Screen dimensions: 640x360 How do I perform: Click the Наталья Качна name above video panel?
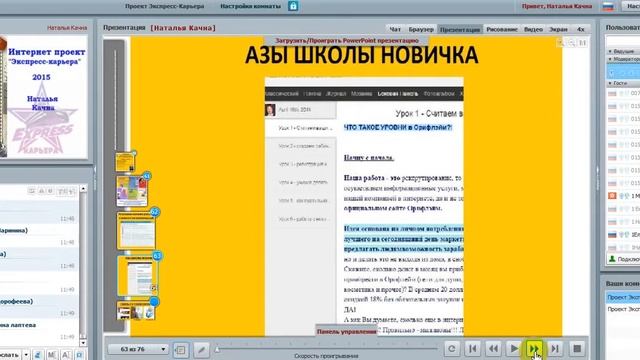[x=67, y=28]
